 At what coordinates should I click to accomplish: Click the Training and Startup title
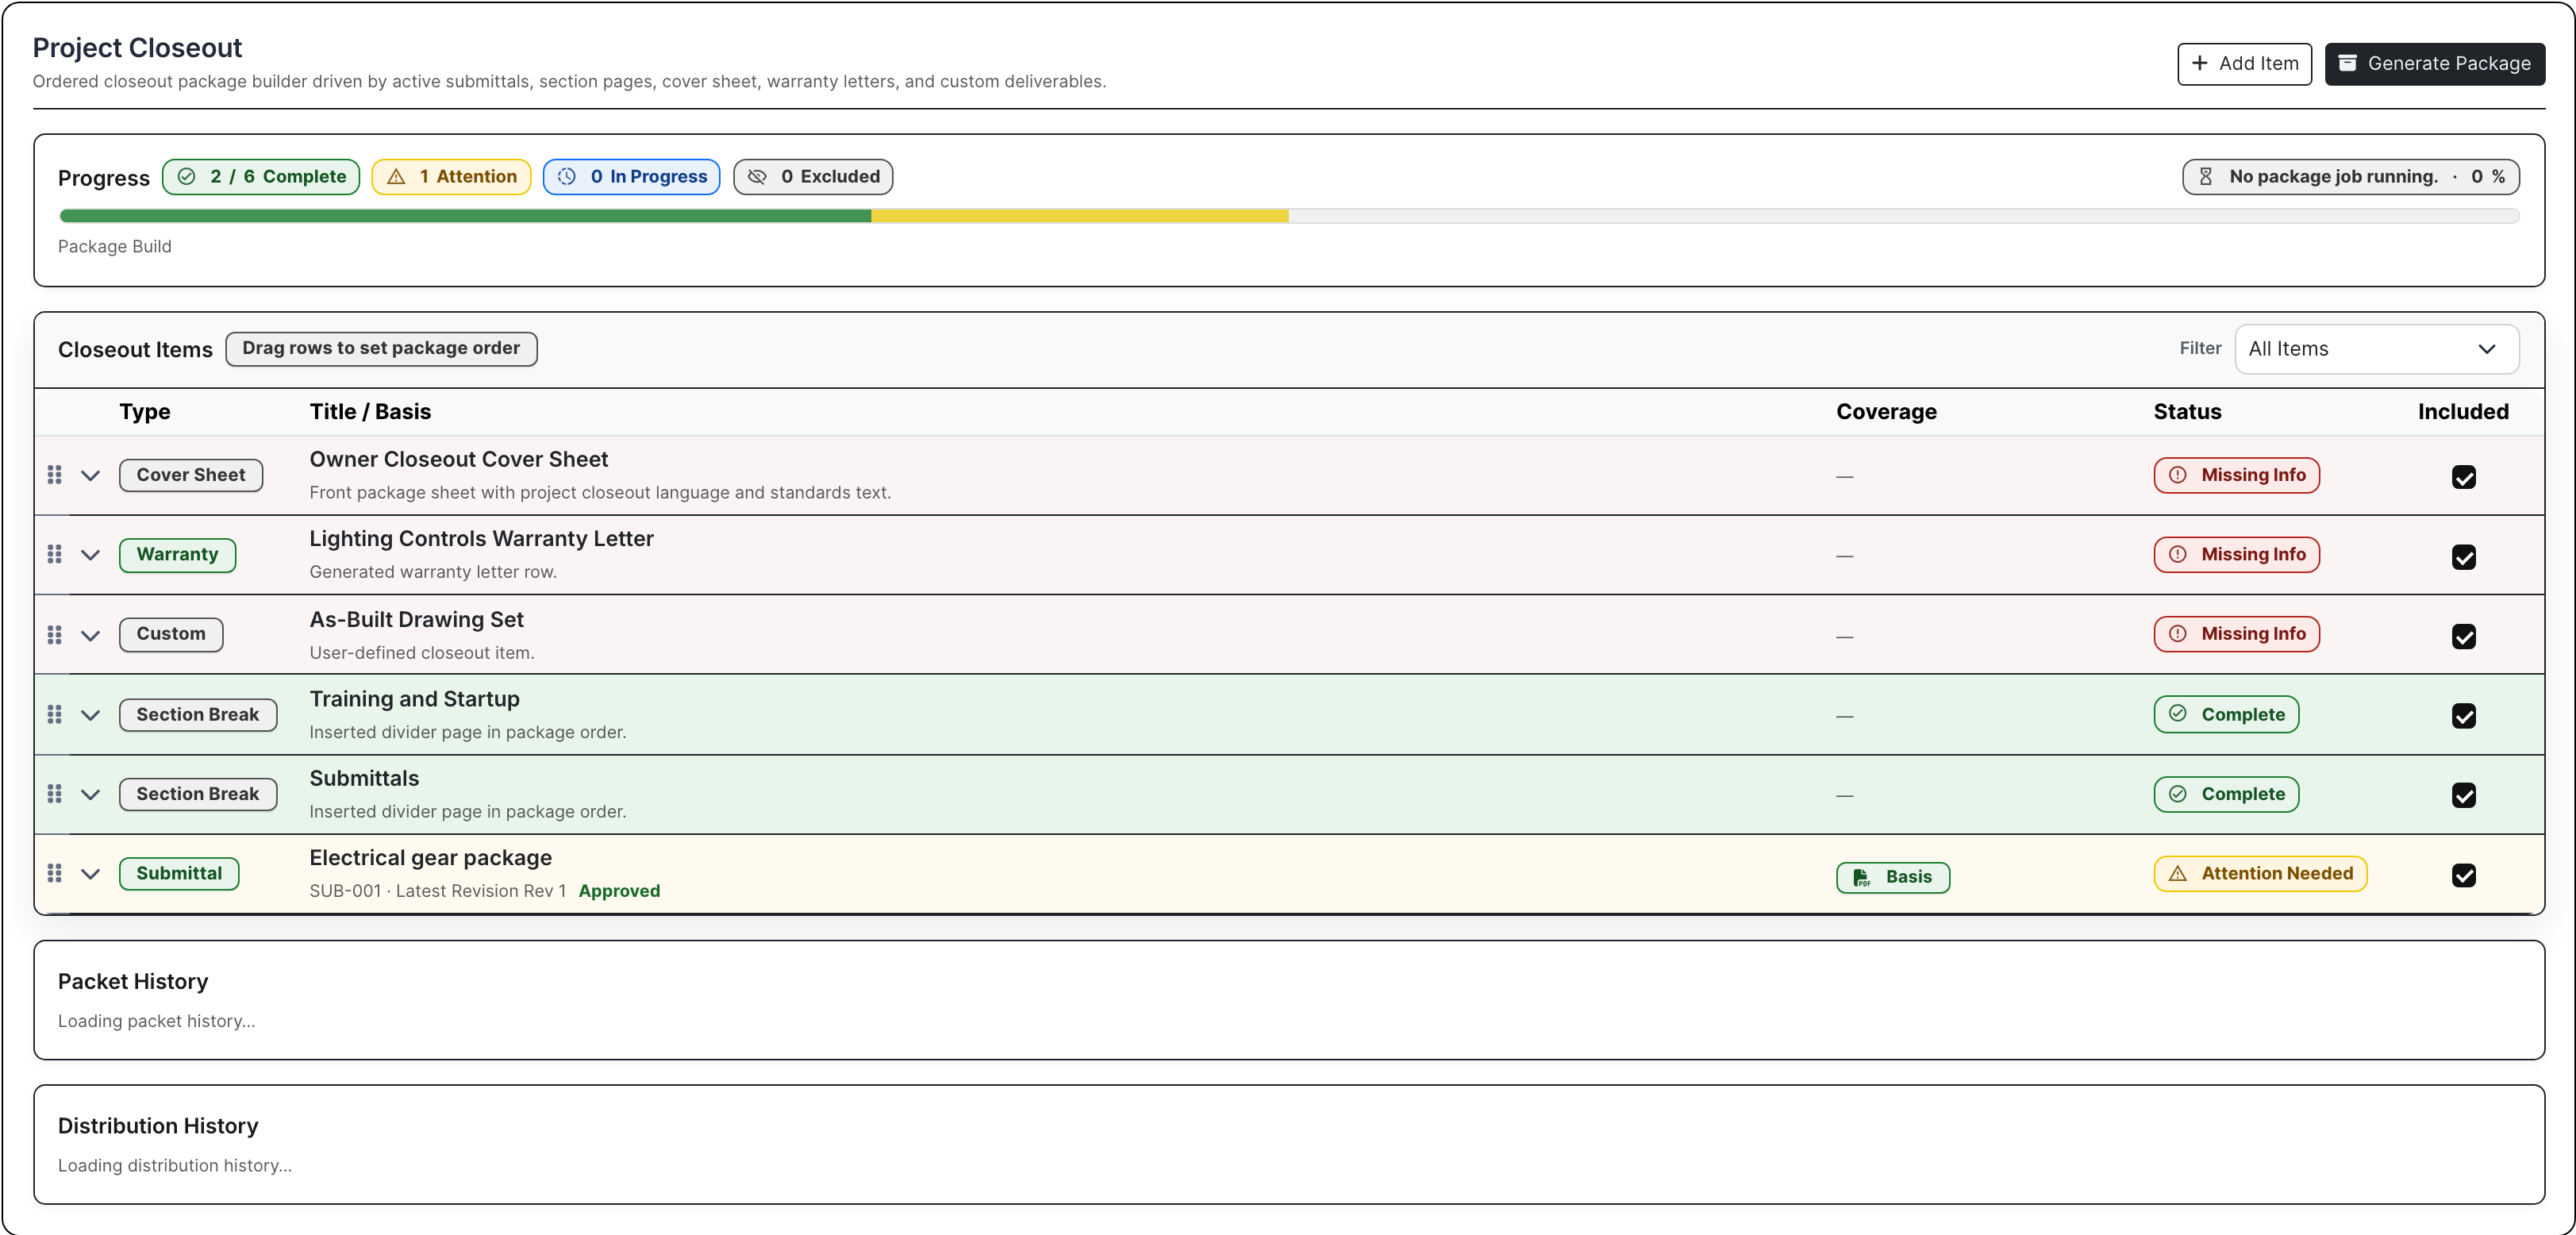point(414,699)
